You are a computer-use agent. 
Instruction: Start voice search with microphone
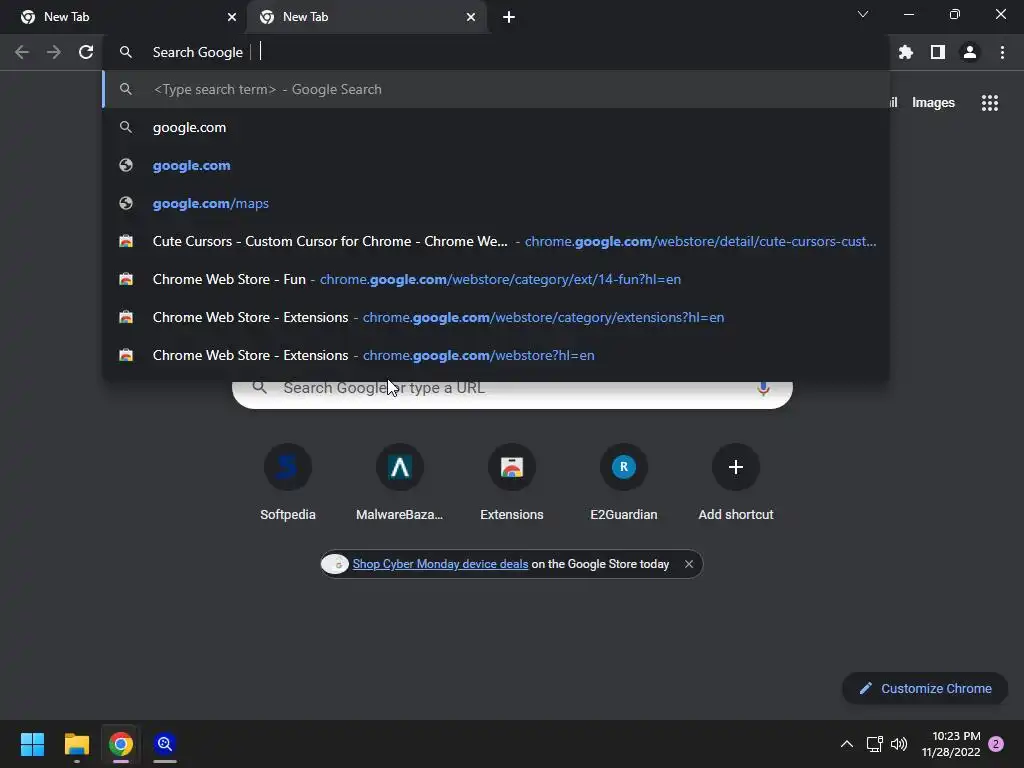point(763,388)
